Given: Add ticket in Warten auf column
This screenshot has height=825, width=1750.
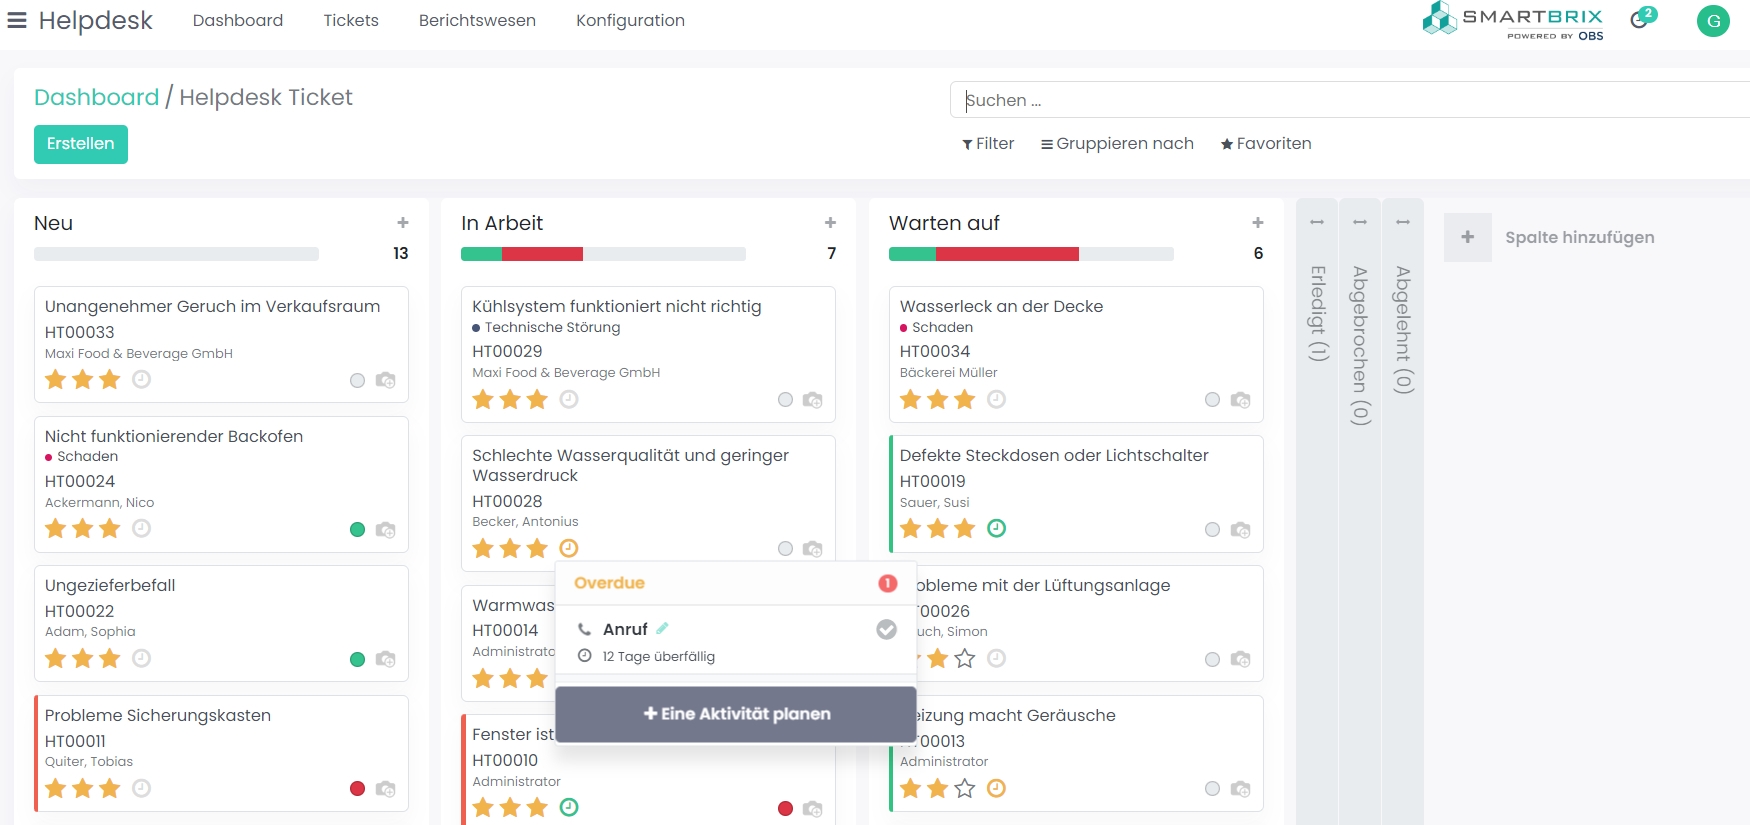Looking at the screenshot, I should (x=1258, y=223).
